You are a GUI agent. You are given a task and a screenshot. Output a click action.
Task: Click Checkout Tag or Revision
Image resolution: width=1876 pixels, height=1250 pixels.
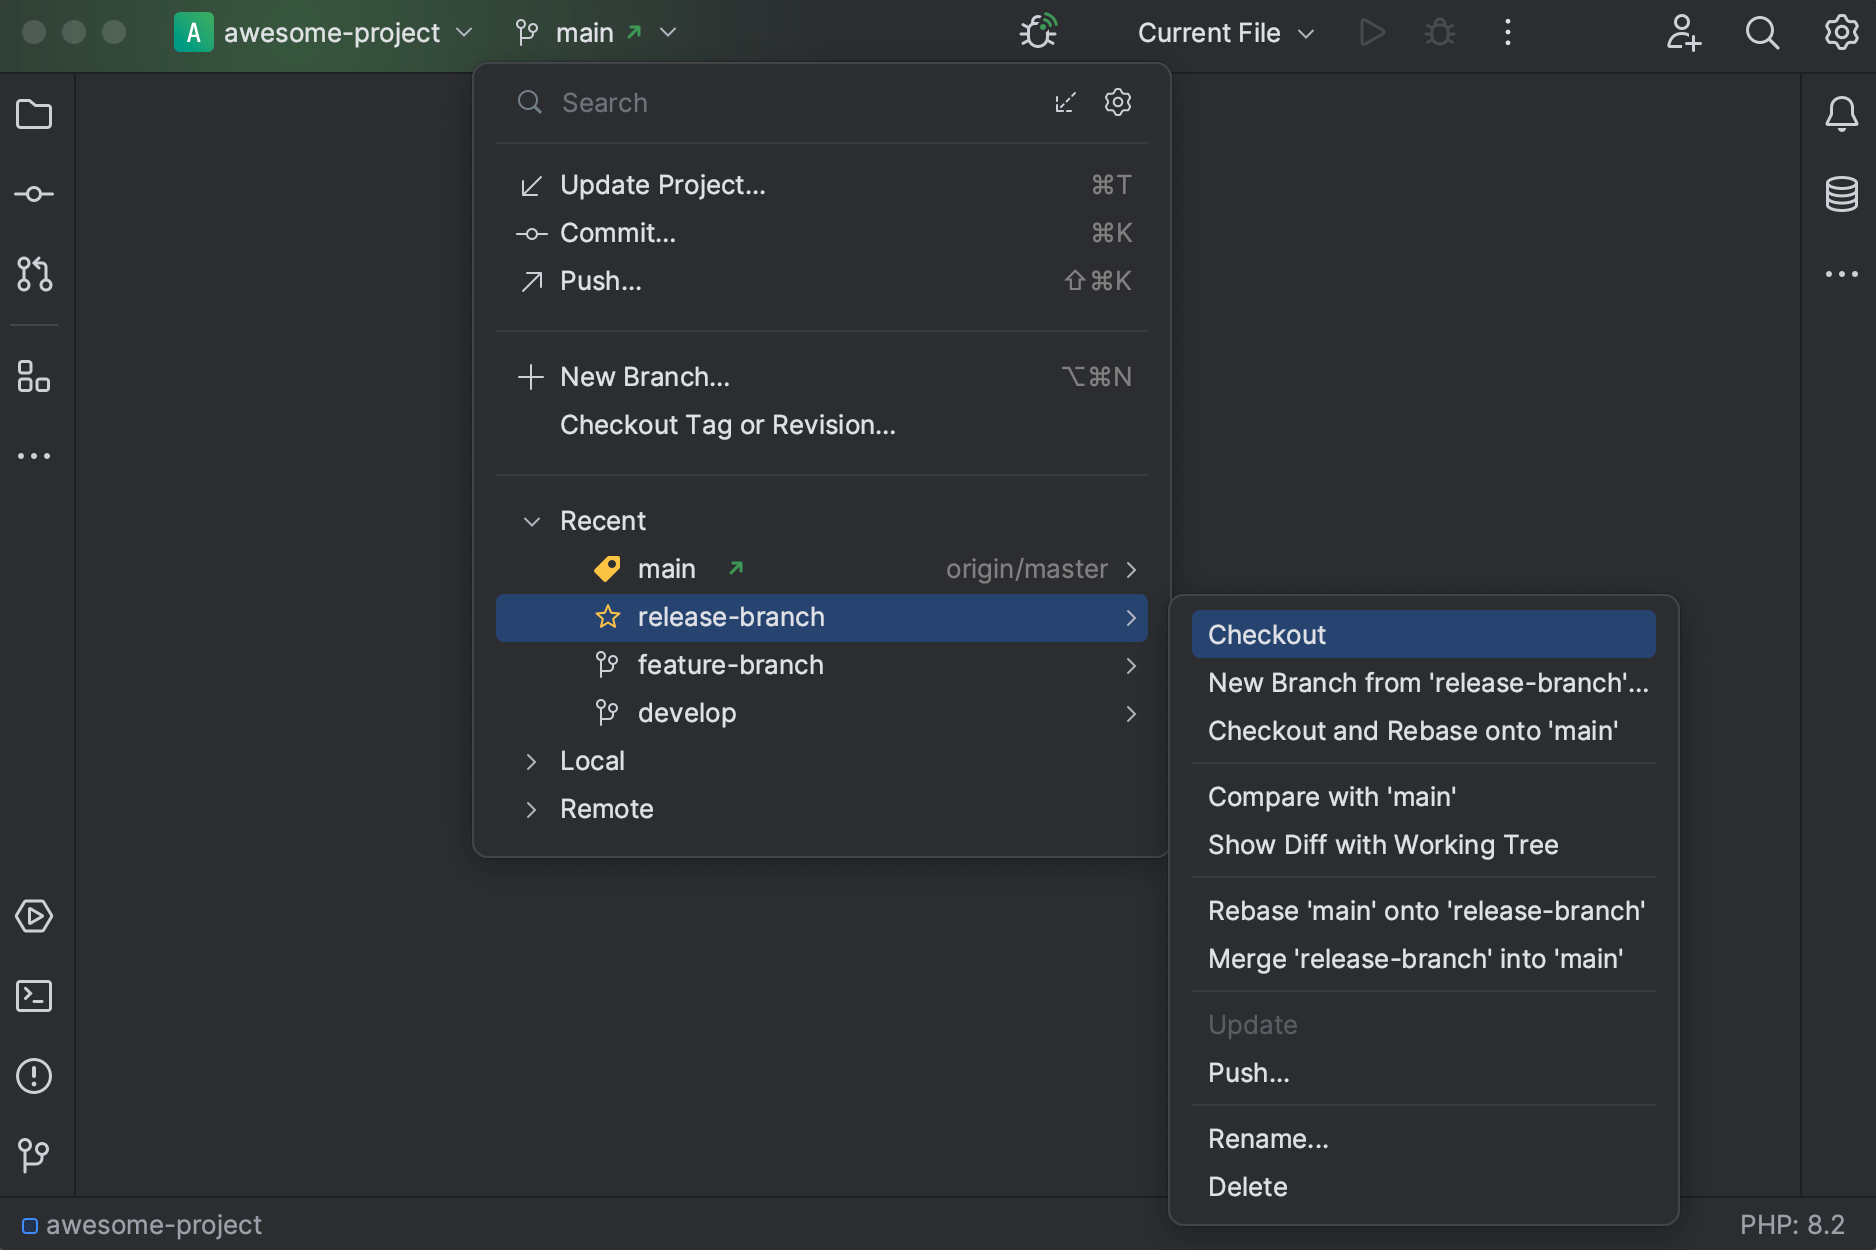[x=727, y=424]
